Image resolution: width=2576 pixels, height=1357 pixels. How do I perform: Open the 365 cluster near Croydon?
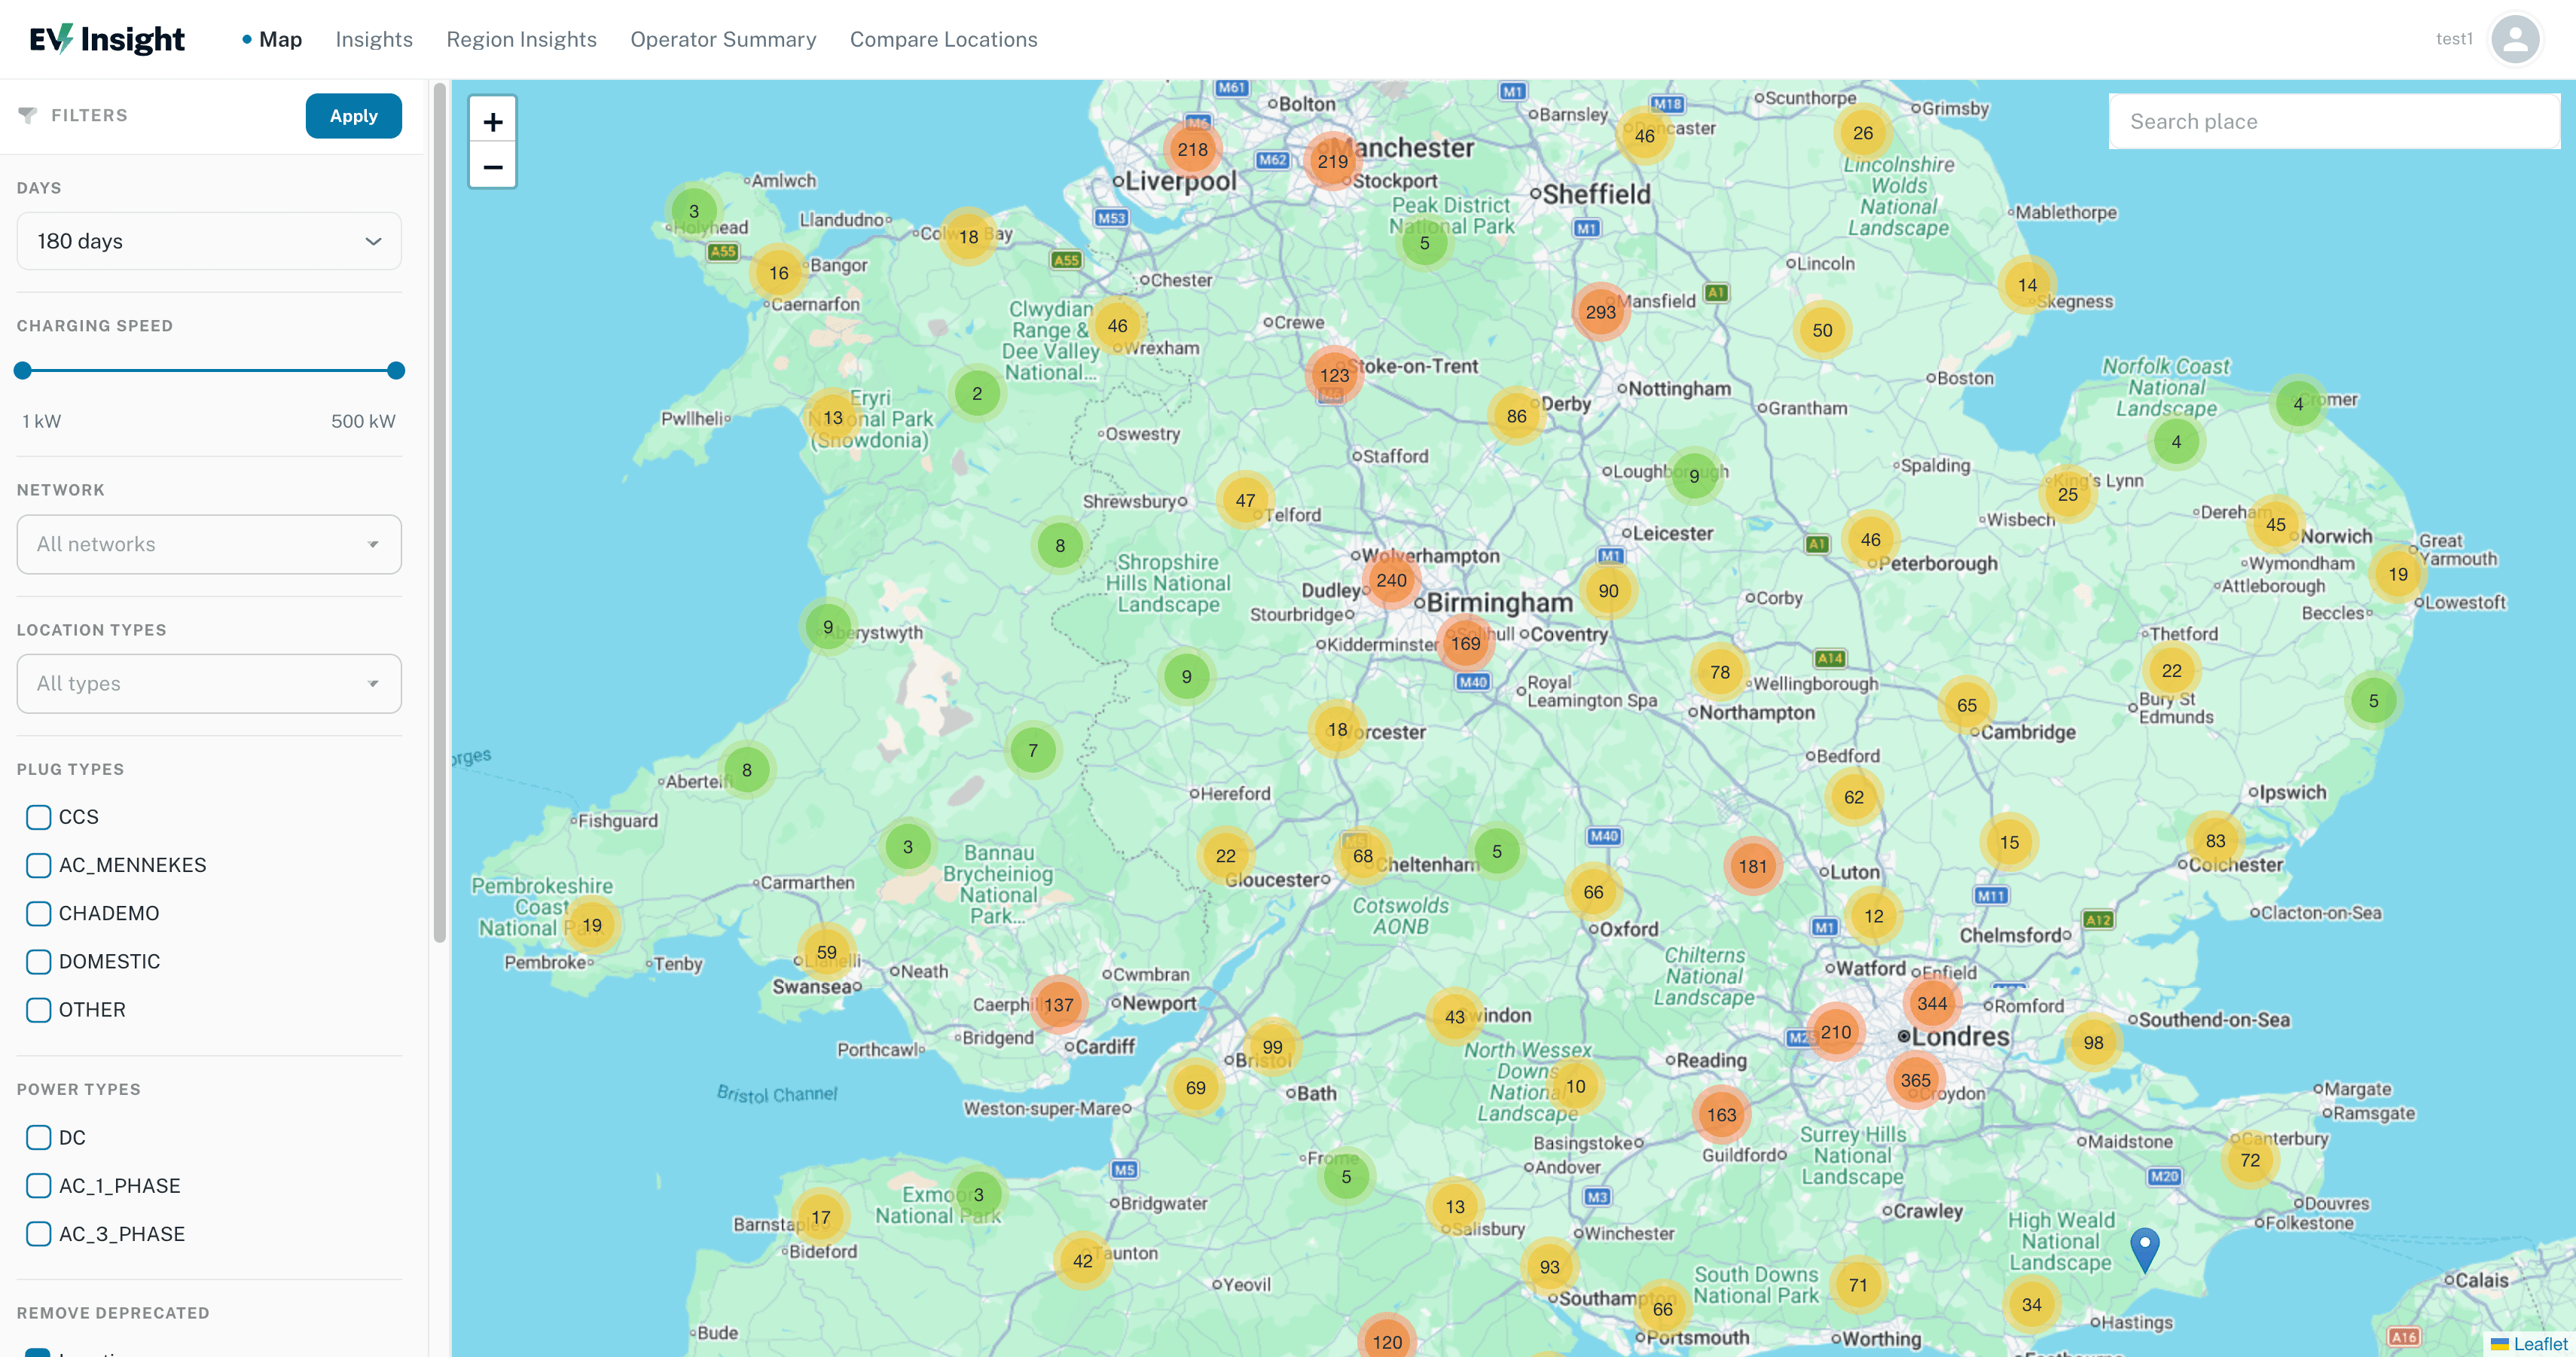pos(1915,1080)
